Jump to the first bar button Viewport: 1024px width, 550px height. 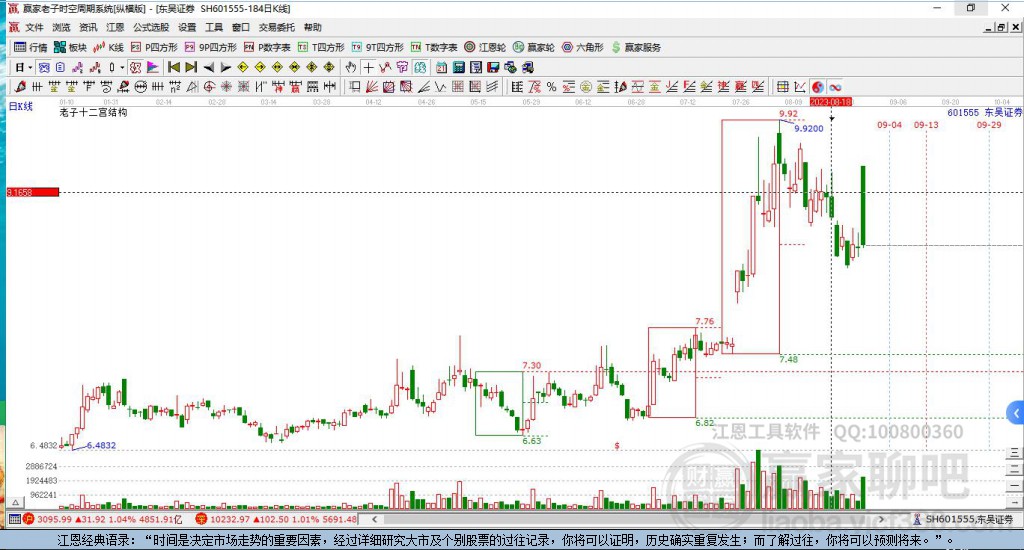(x=174, y=67)
